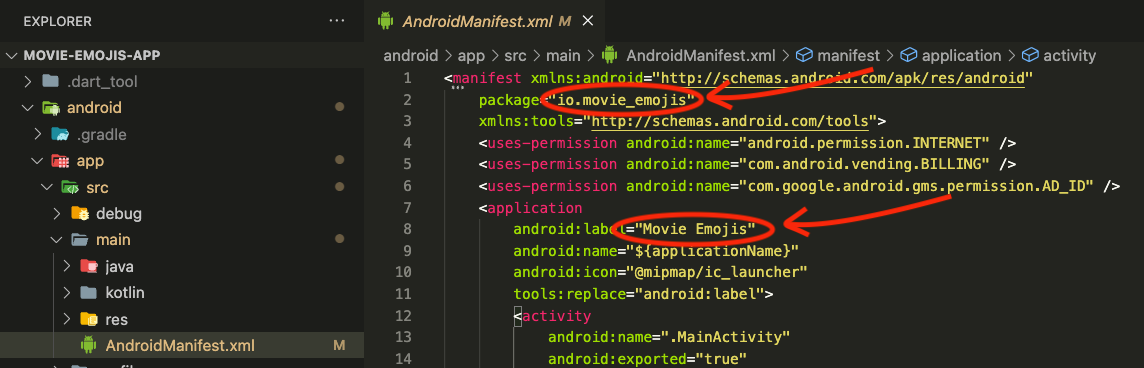Screen dimensions: 1144x368
Task: Select java folder name in tree
Action: (x=120, y=267)
